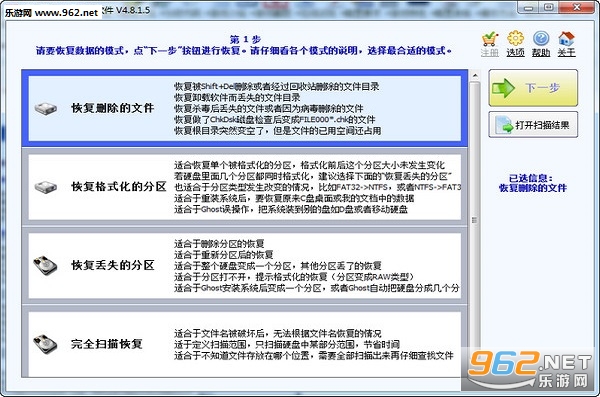Click 打开扫描结果 button text
600x397 pixels.
(542, 125)
